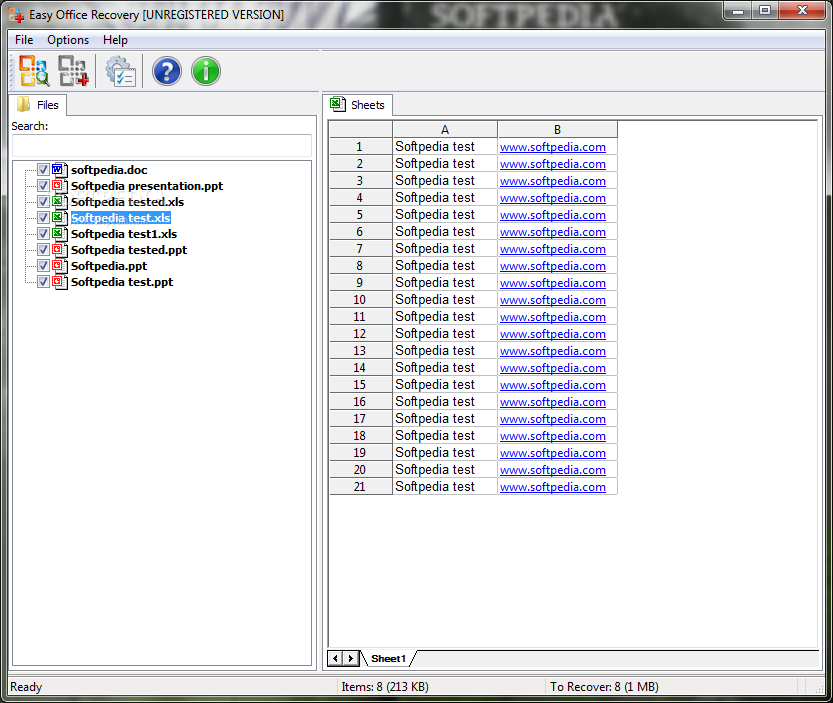
Task: Click the sheet tabs scroll right arrow
Action: (x=351, y=658)
